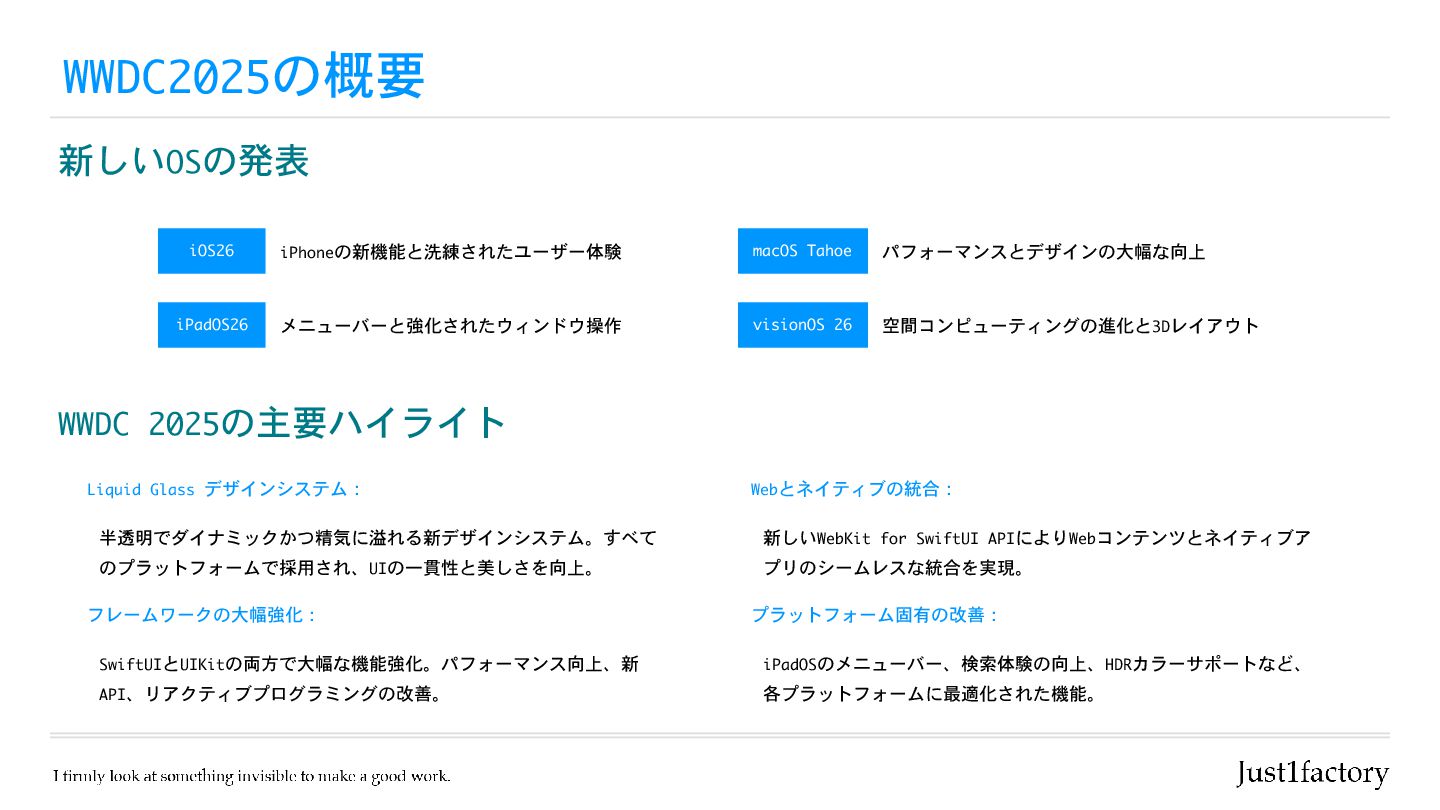Click the iOS26 blue label box
Screen dimensions: 1440x810
(x=211, y=251)
